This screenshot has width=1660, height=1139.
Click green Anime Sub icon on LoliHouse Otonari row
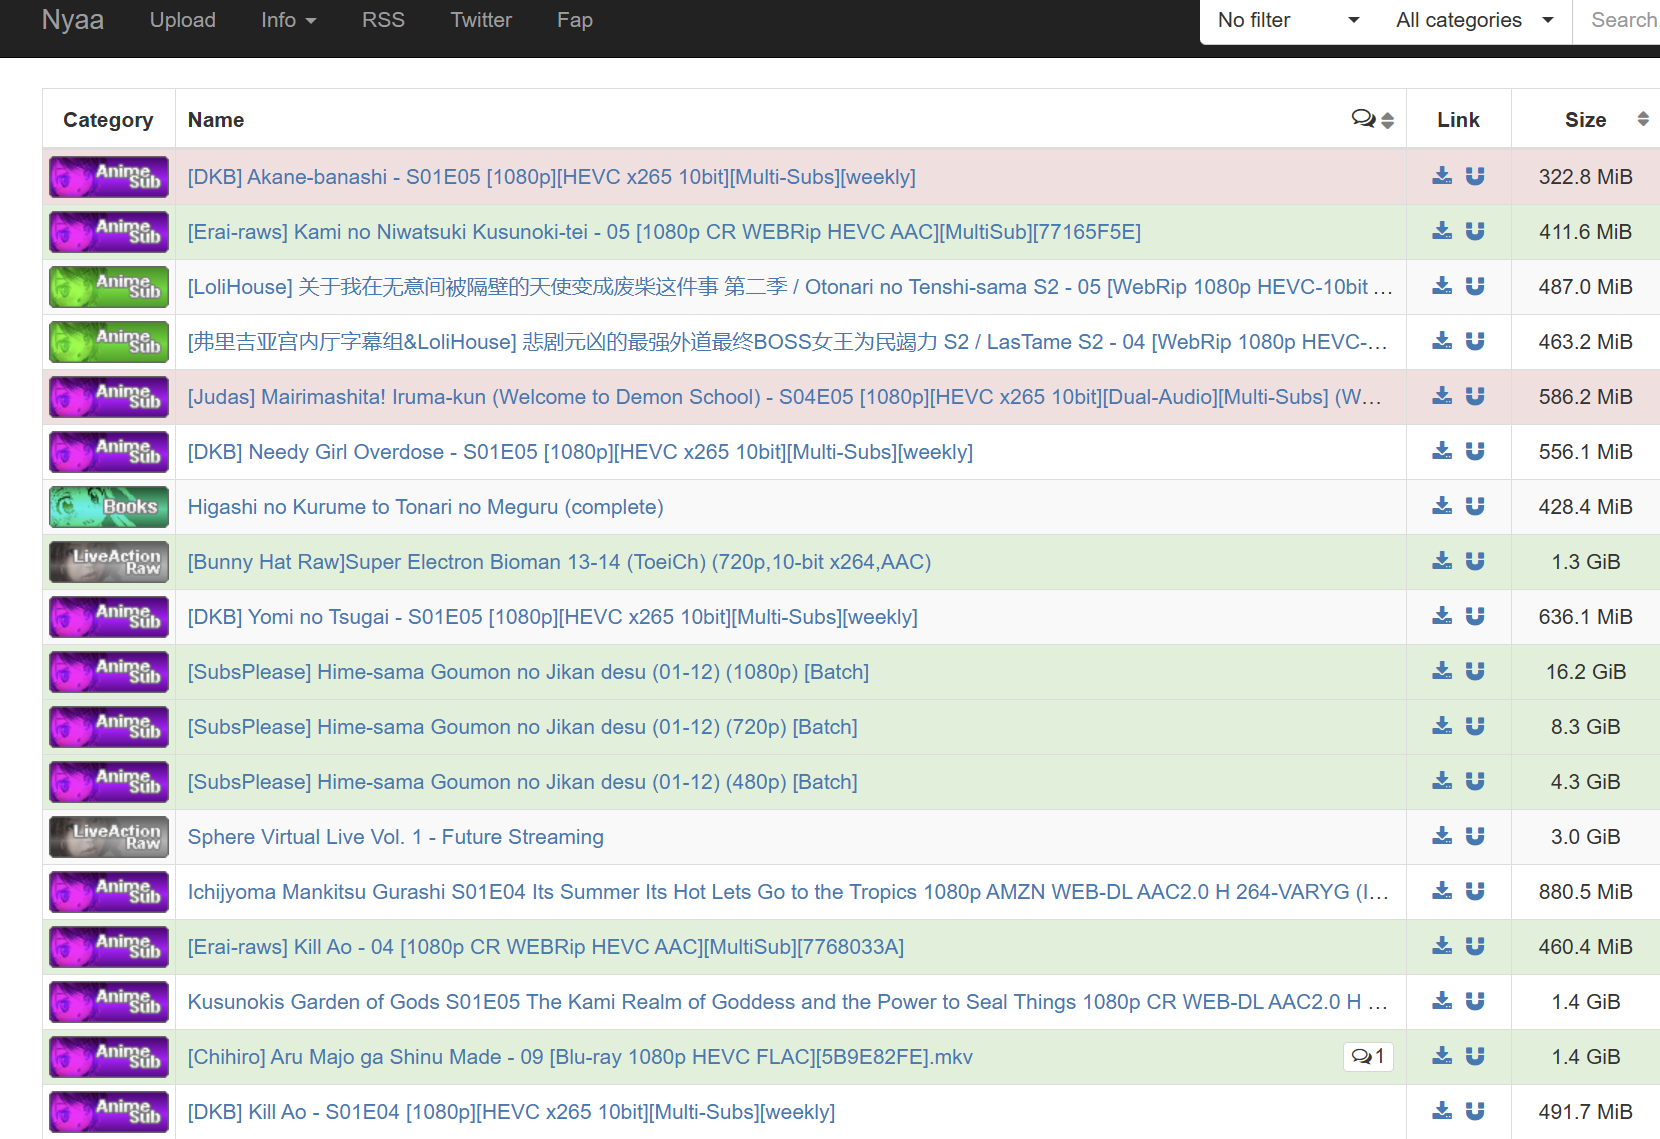(x=109, y=287)
